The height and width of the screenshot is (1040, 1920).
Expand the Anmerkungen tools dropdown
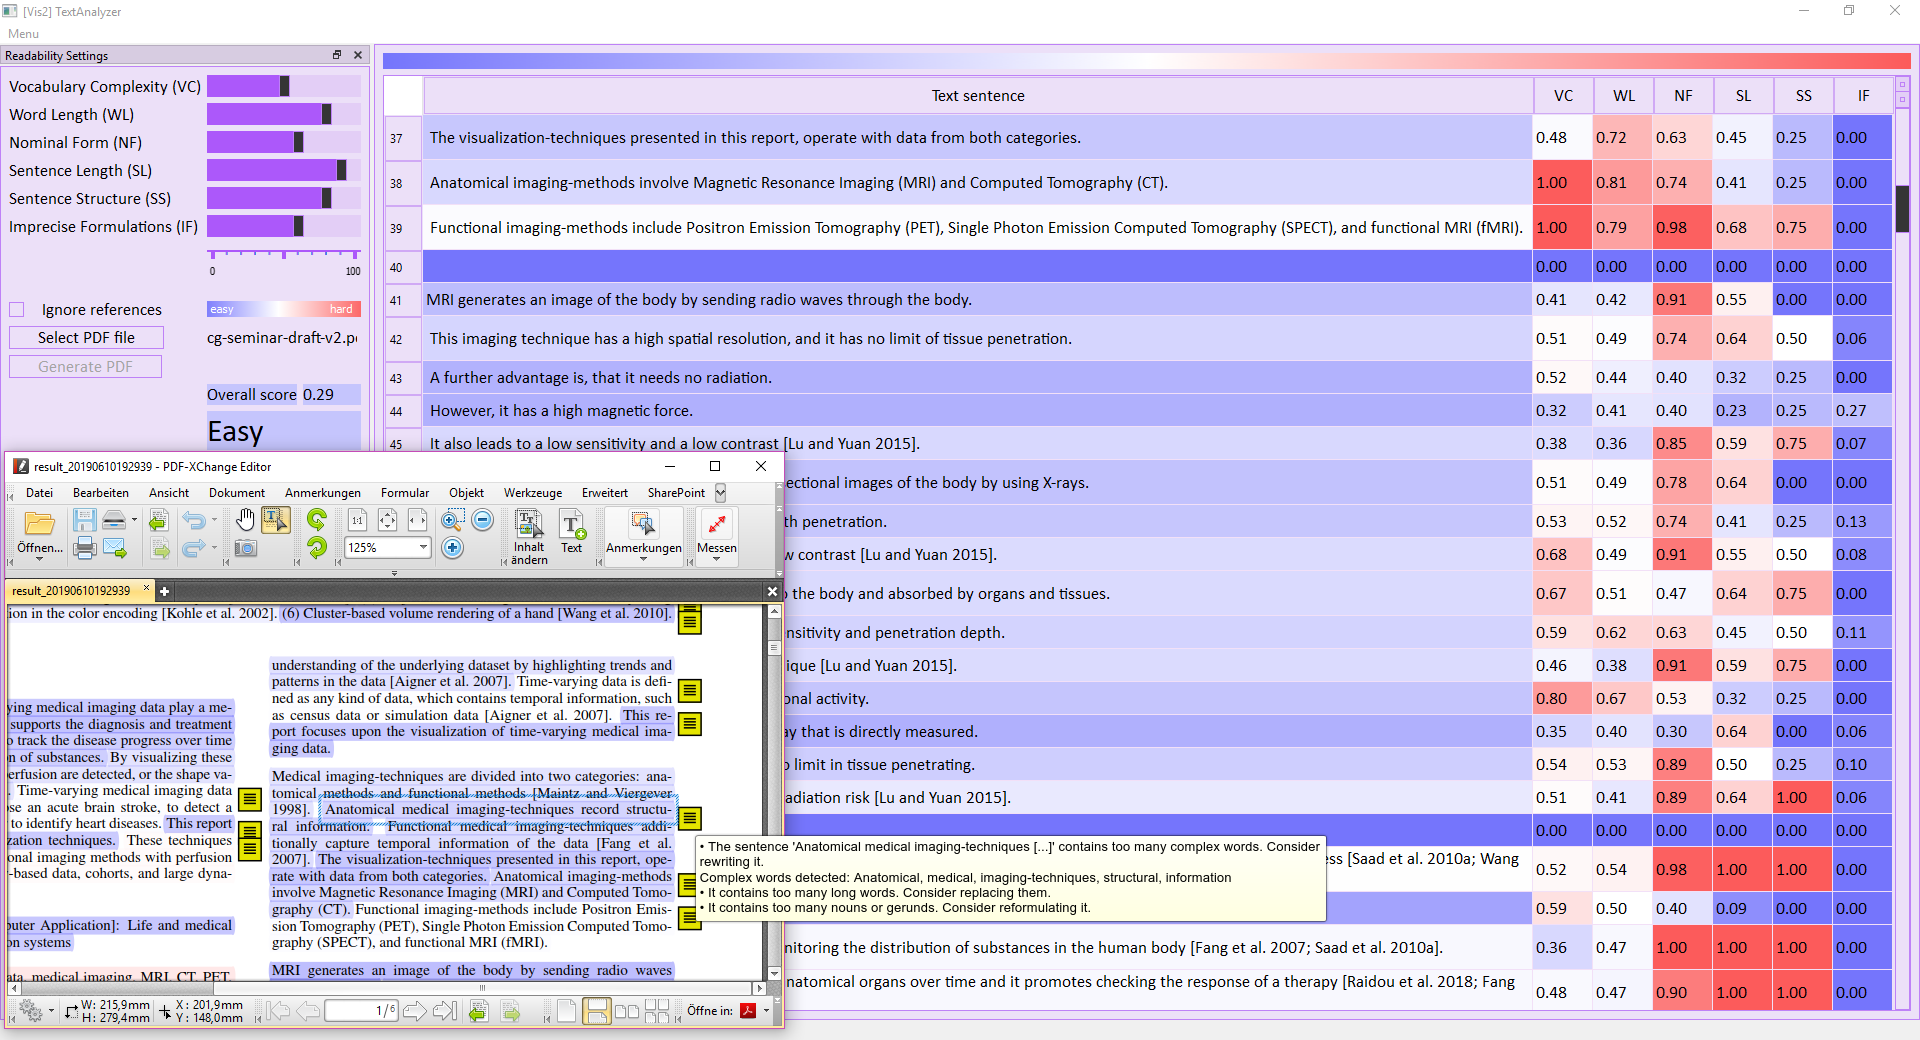(643, 560)
